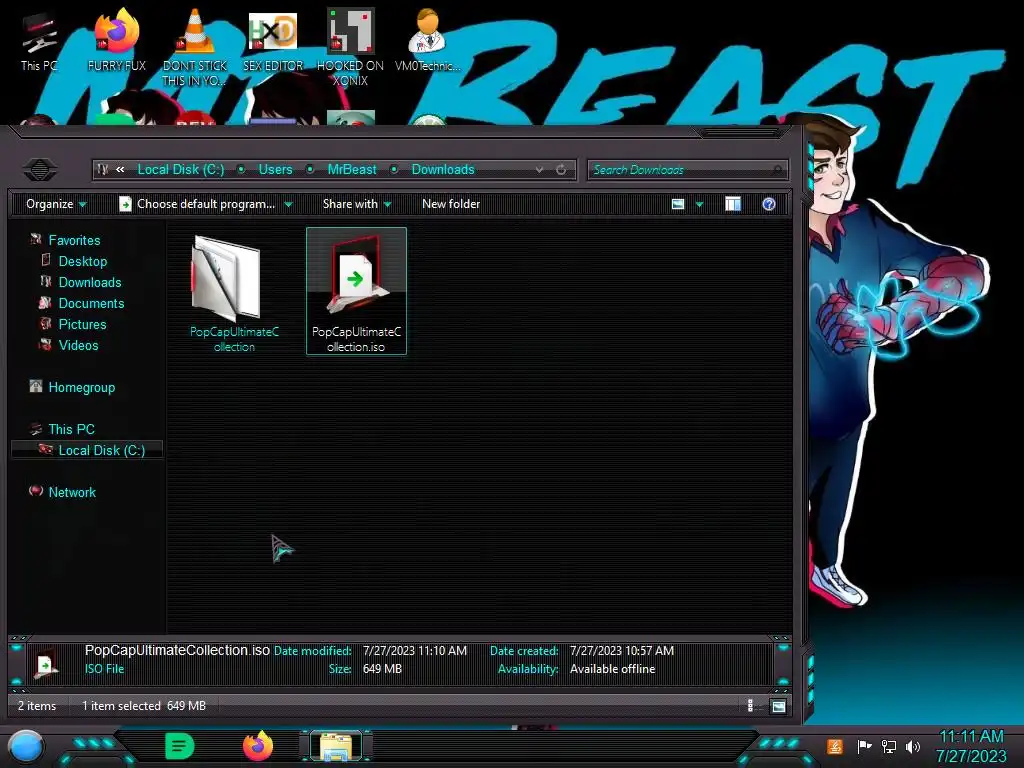Open the Explorer help button
This screenshot has height=768, width=1024.
[769, 204]
